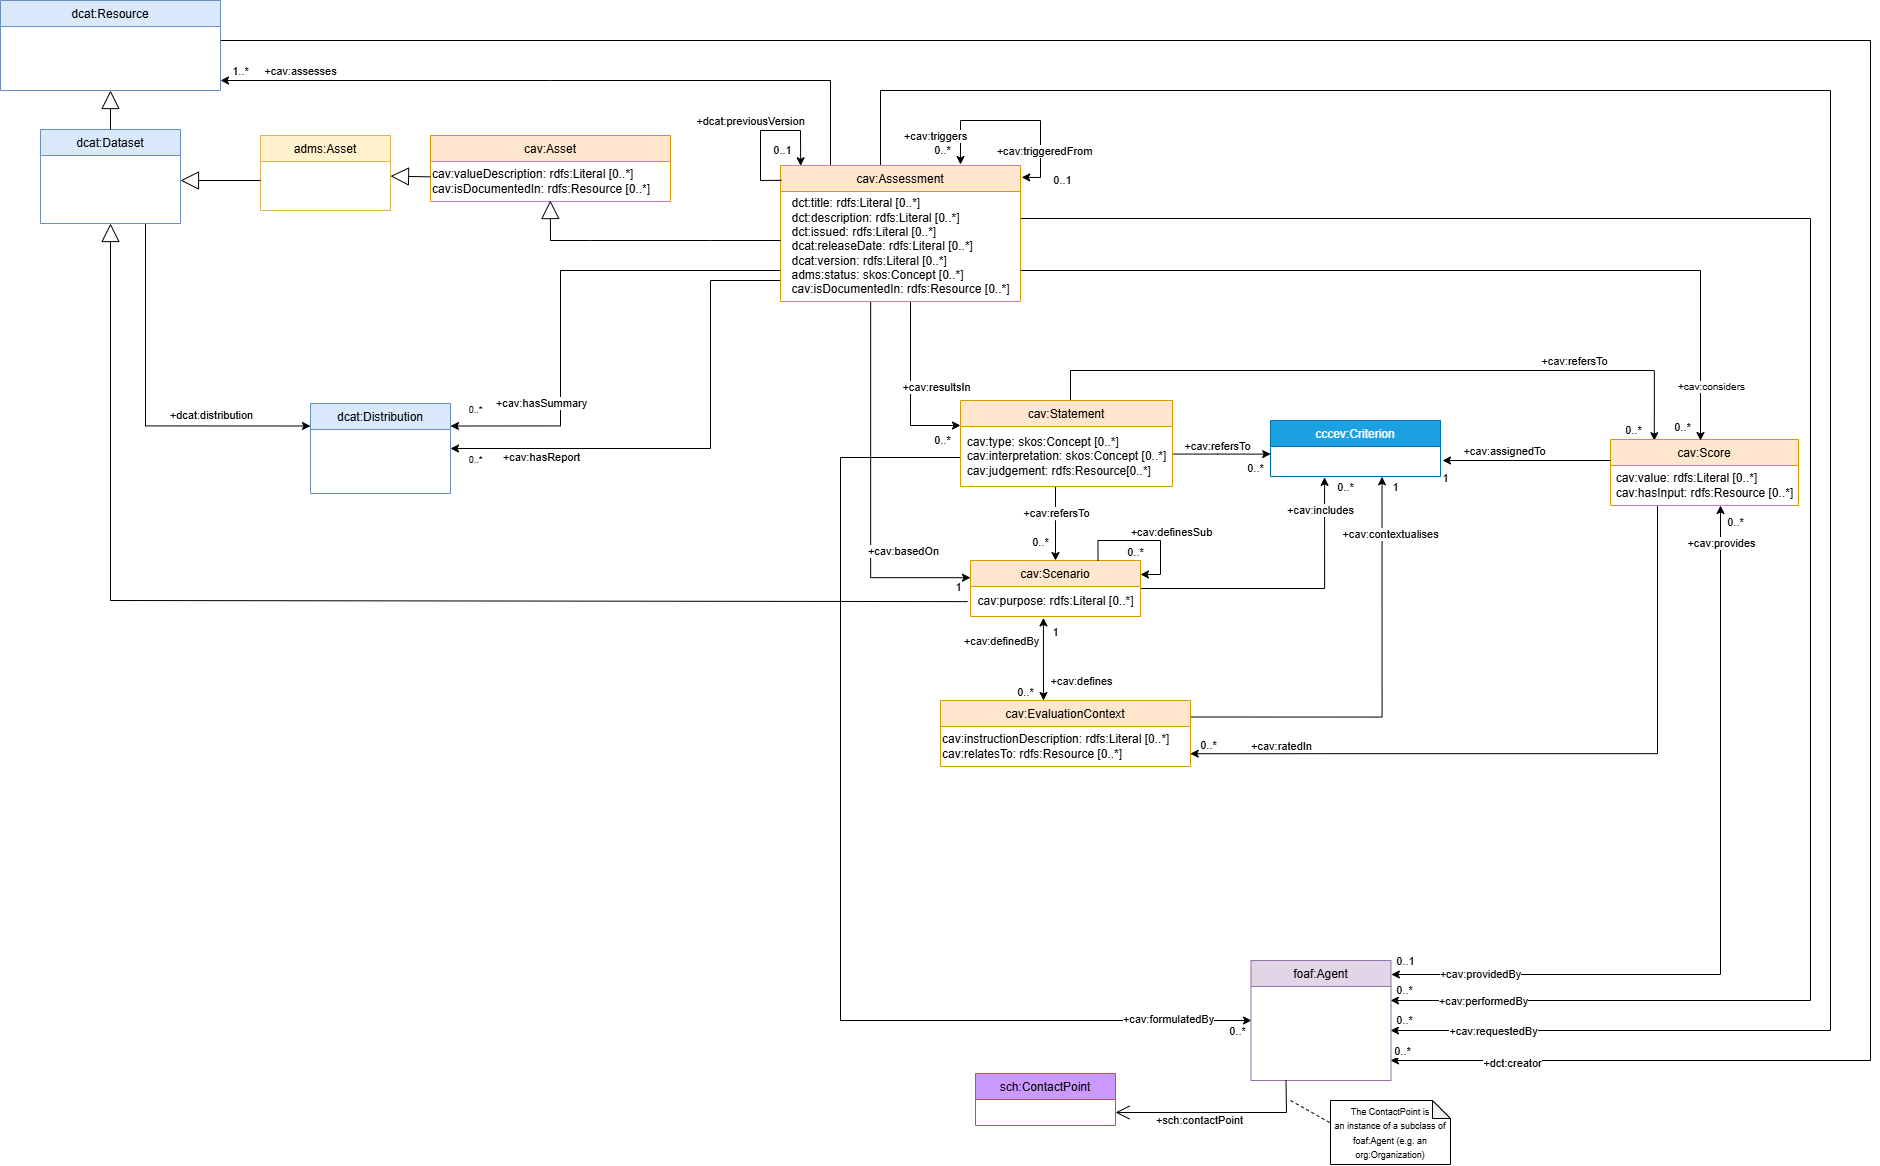Click the dcat:Distribution class title
This screenshot has height=1166, width=1880.
pos(380,417)
